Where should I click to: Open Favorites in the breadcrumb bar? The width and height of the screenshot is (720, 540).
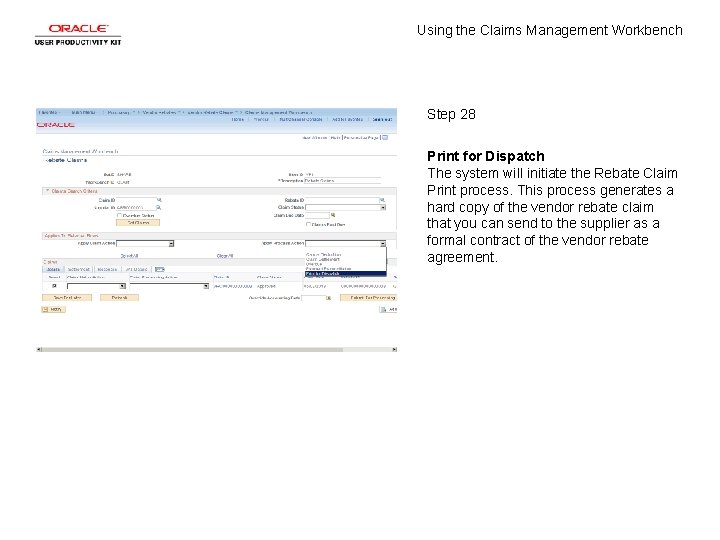point(49,112)
